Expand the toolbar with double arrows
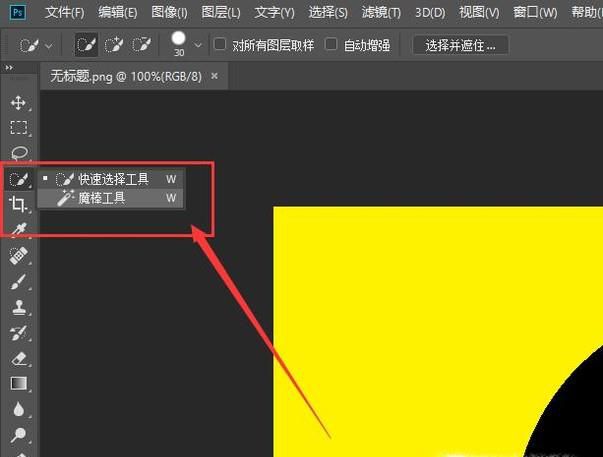603x457 pixels. (9, 68)
